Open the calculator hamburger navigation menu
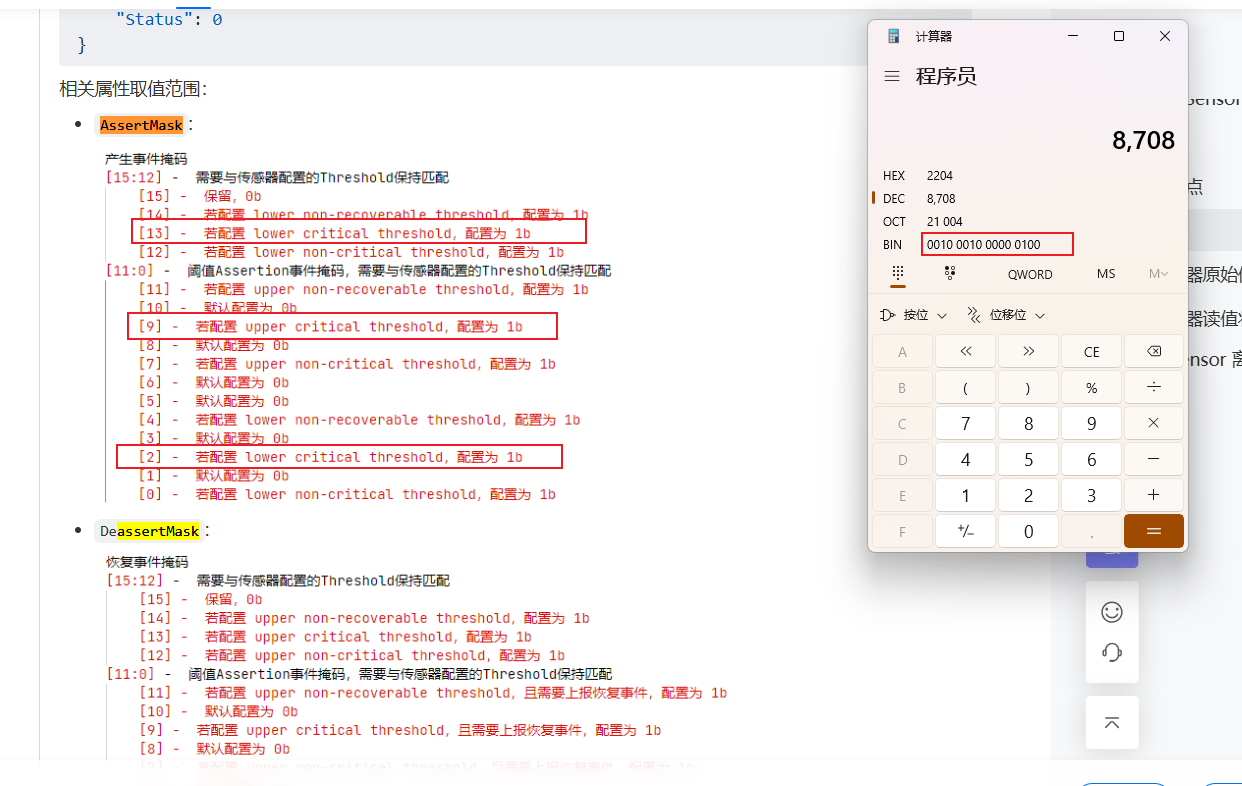The height and width of the screenshot is (786, 1242). 892,76
